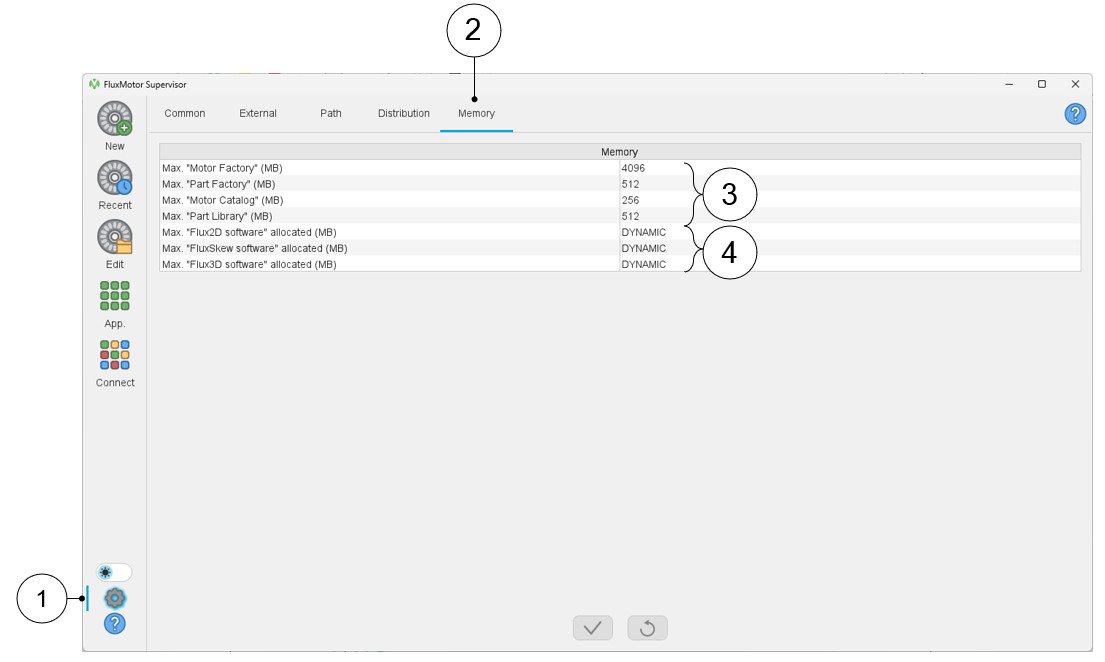Image resolution: width=1105 pixels, height=662 pixels.
Task: Create a new motor with New icon
Action: (115, 119)
